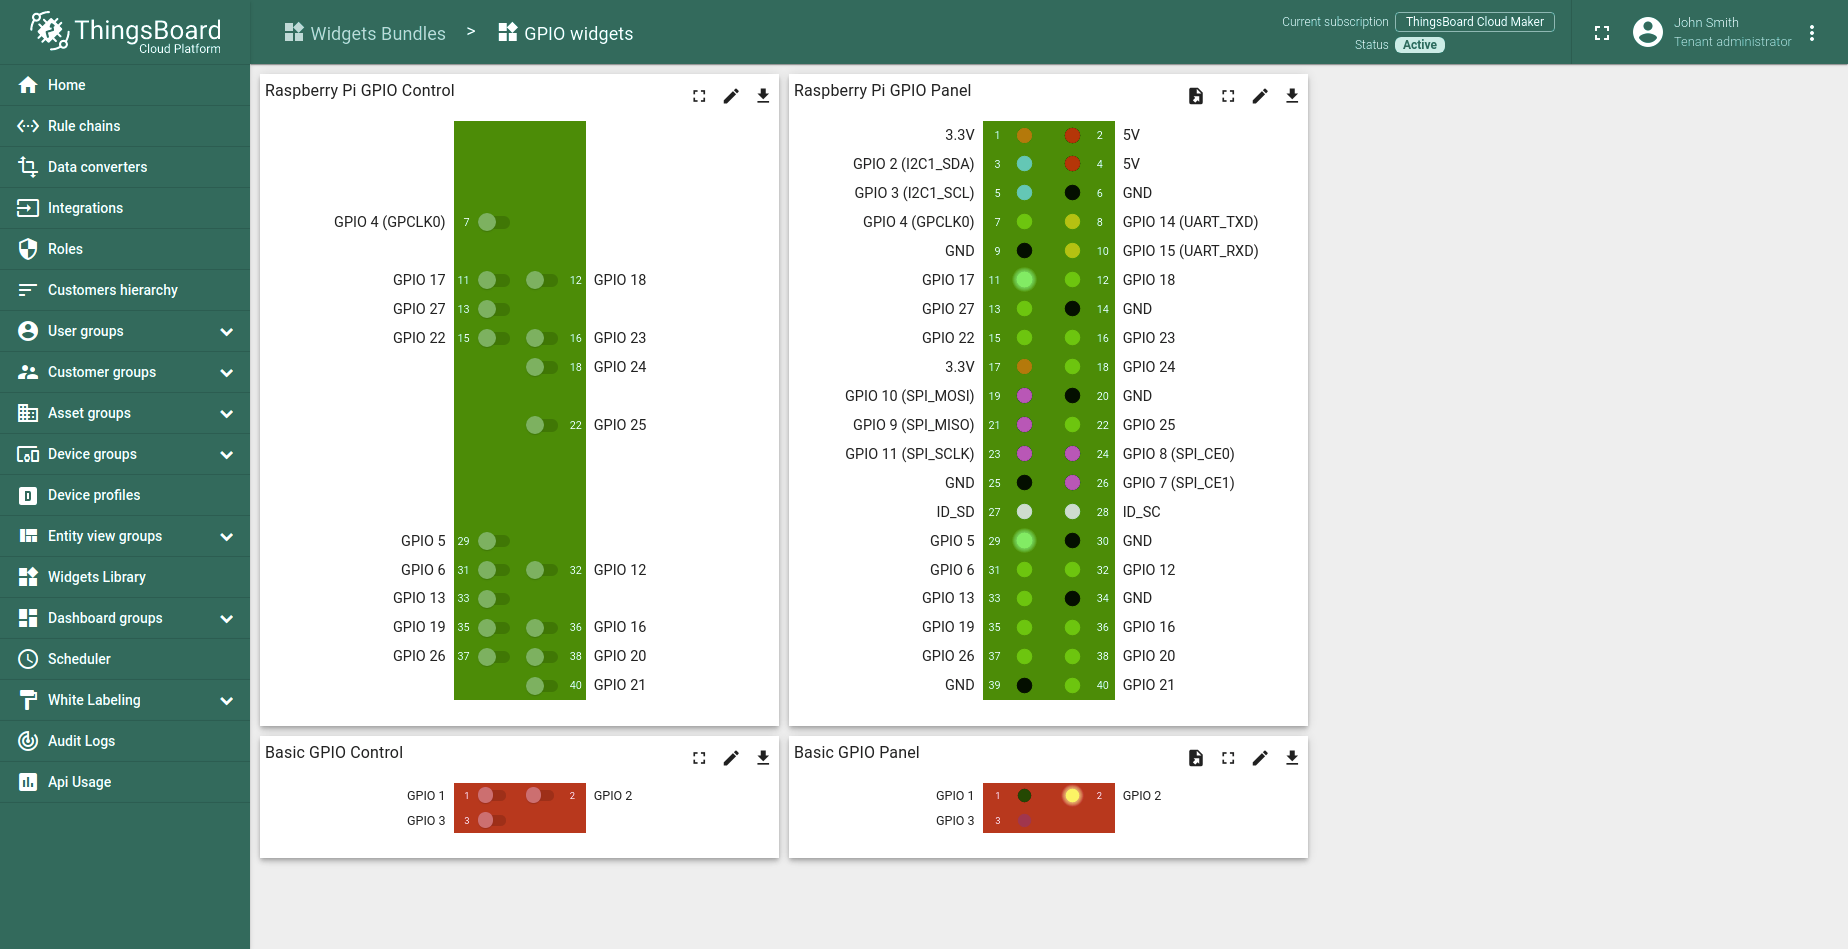Open Integrations page

click(x=125, y=208)
